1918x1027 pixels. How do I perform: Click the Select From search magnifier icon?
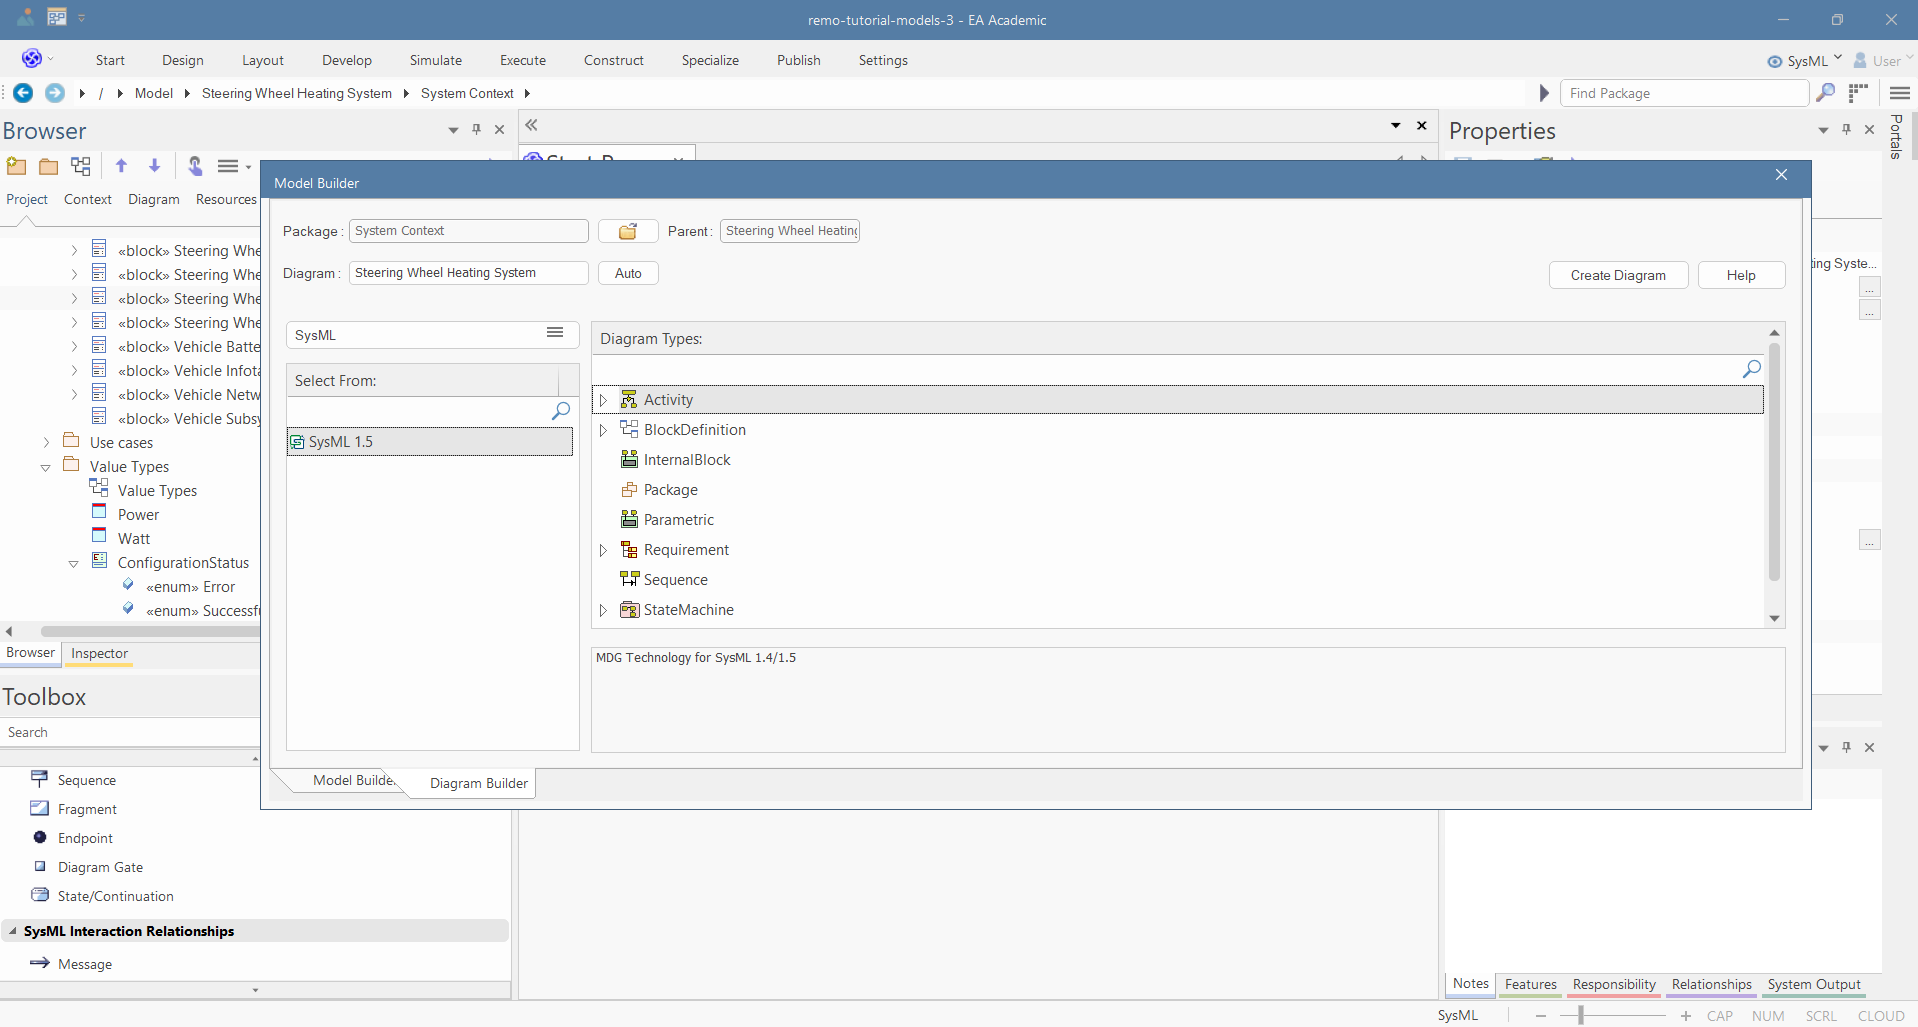[x=561, y=411]
